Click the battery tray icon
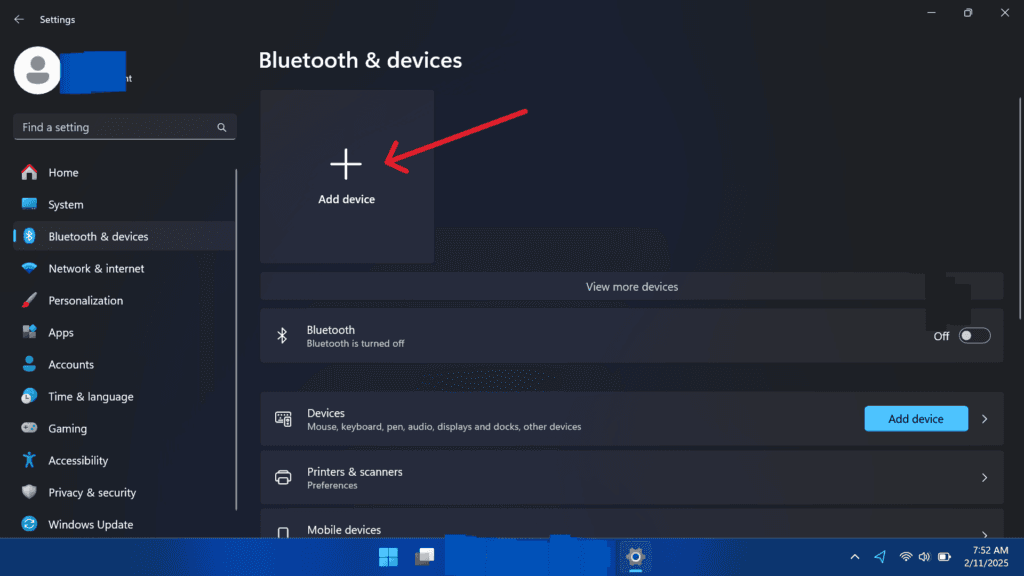This screenshot has height=576, width=1024. [944, 557]
